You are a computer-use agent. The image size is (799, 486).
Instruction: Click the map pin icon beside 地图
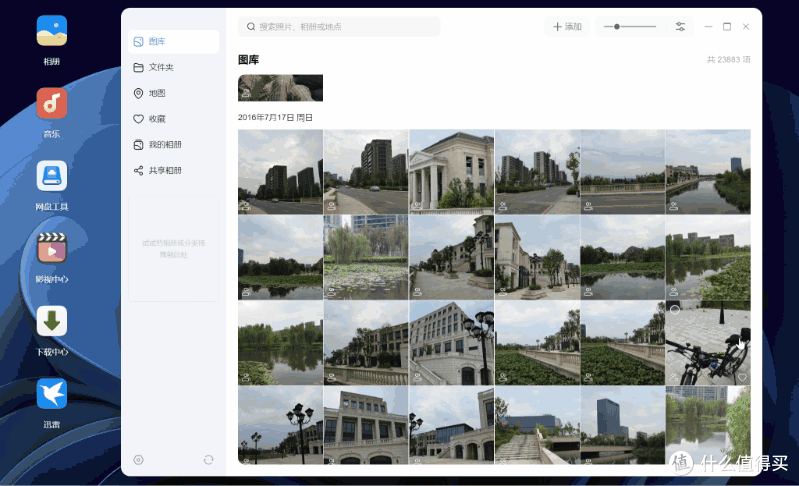(x=138, y=93)
